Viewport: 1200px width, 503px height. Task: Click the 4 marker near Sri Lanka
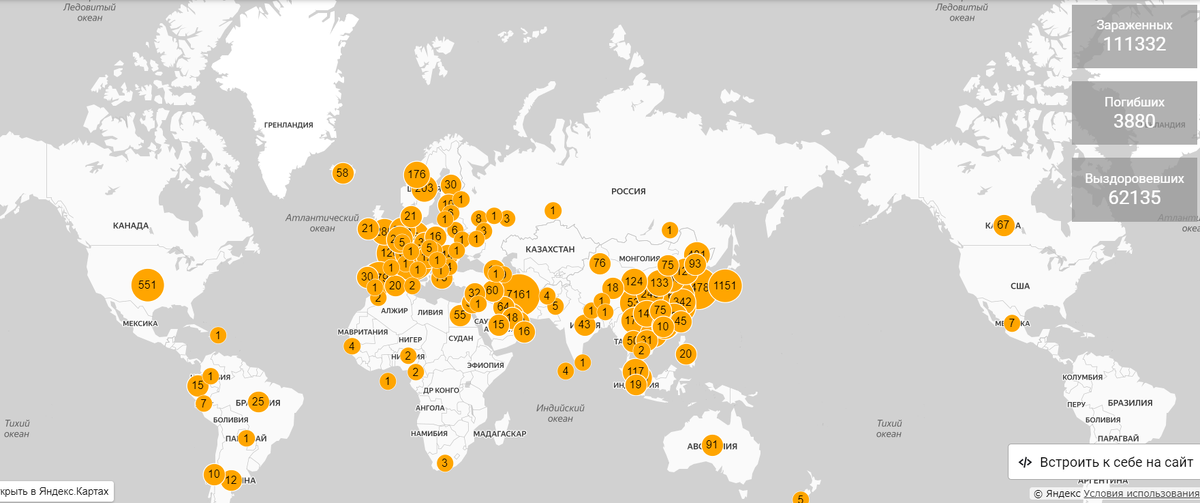coord(565,371)
